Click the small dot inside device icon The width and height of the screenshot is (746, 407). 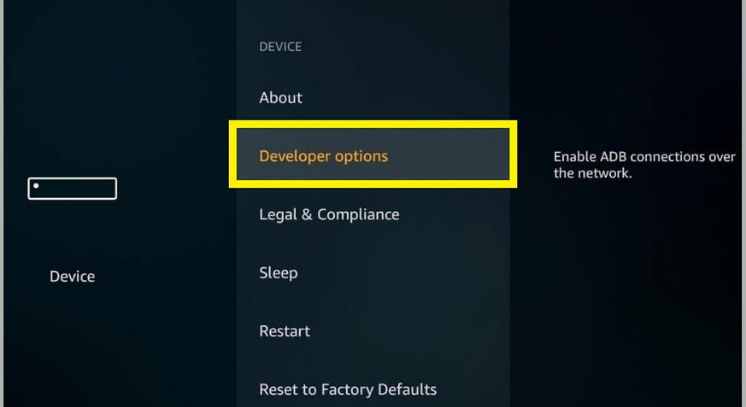pyautogui.click(x=36, y=186)
